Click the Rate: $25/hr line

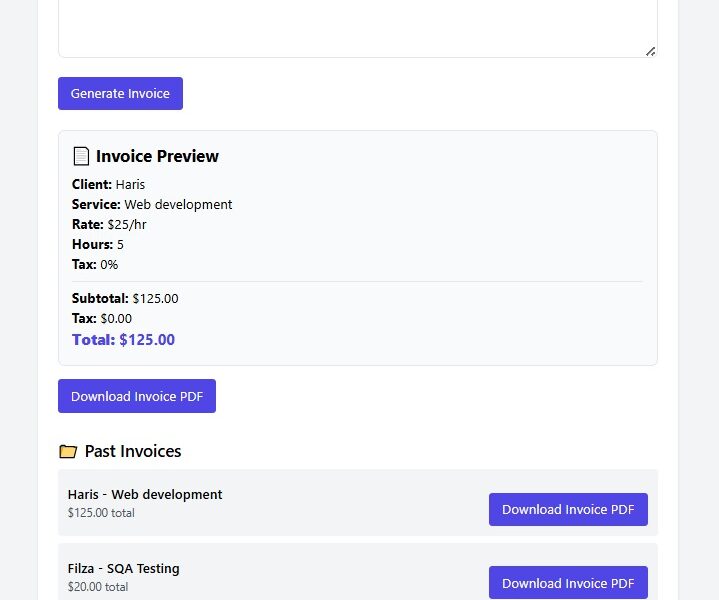click(109, 224)
